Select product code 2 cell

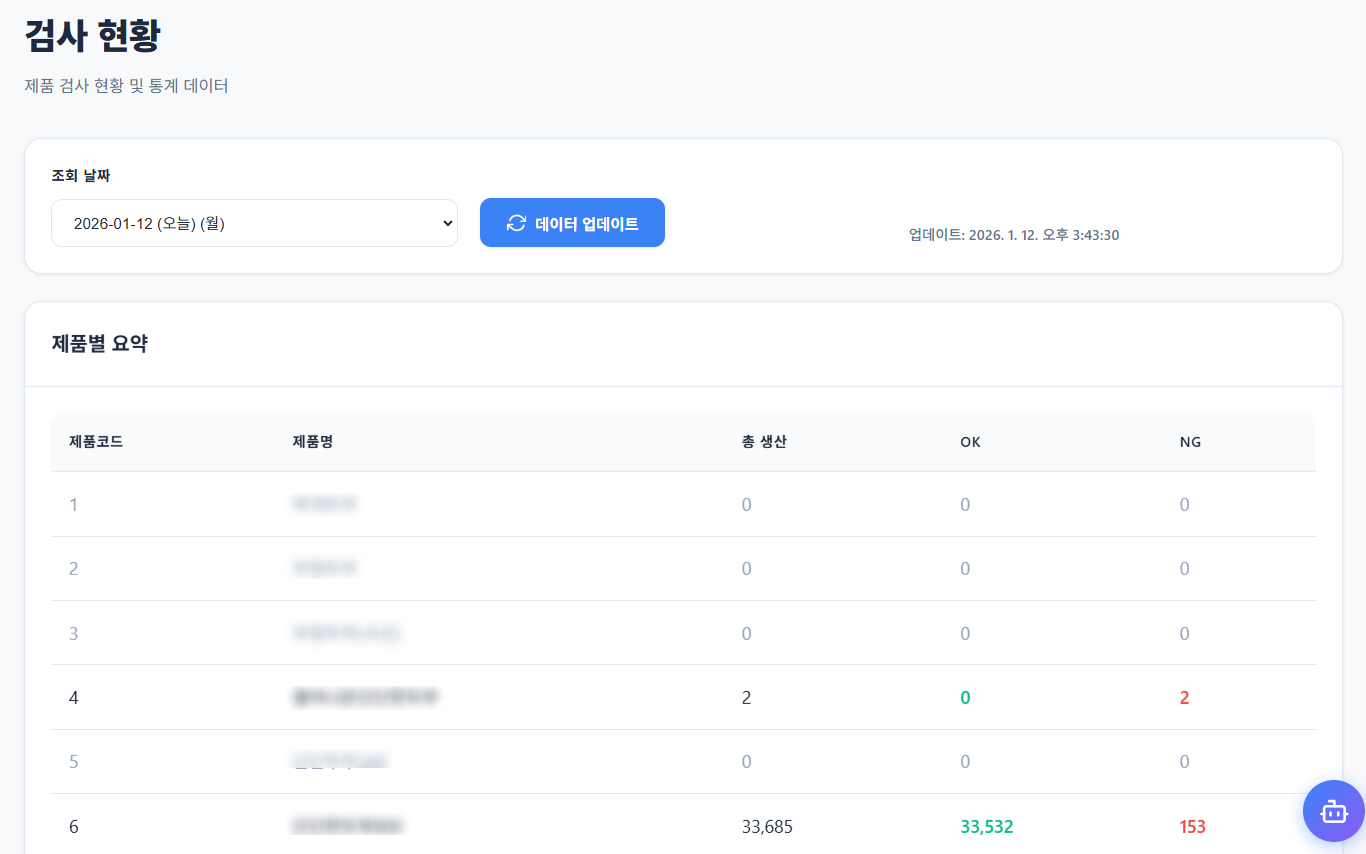(x=73, y=569)
